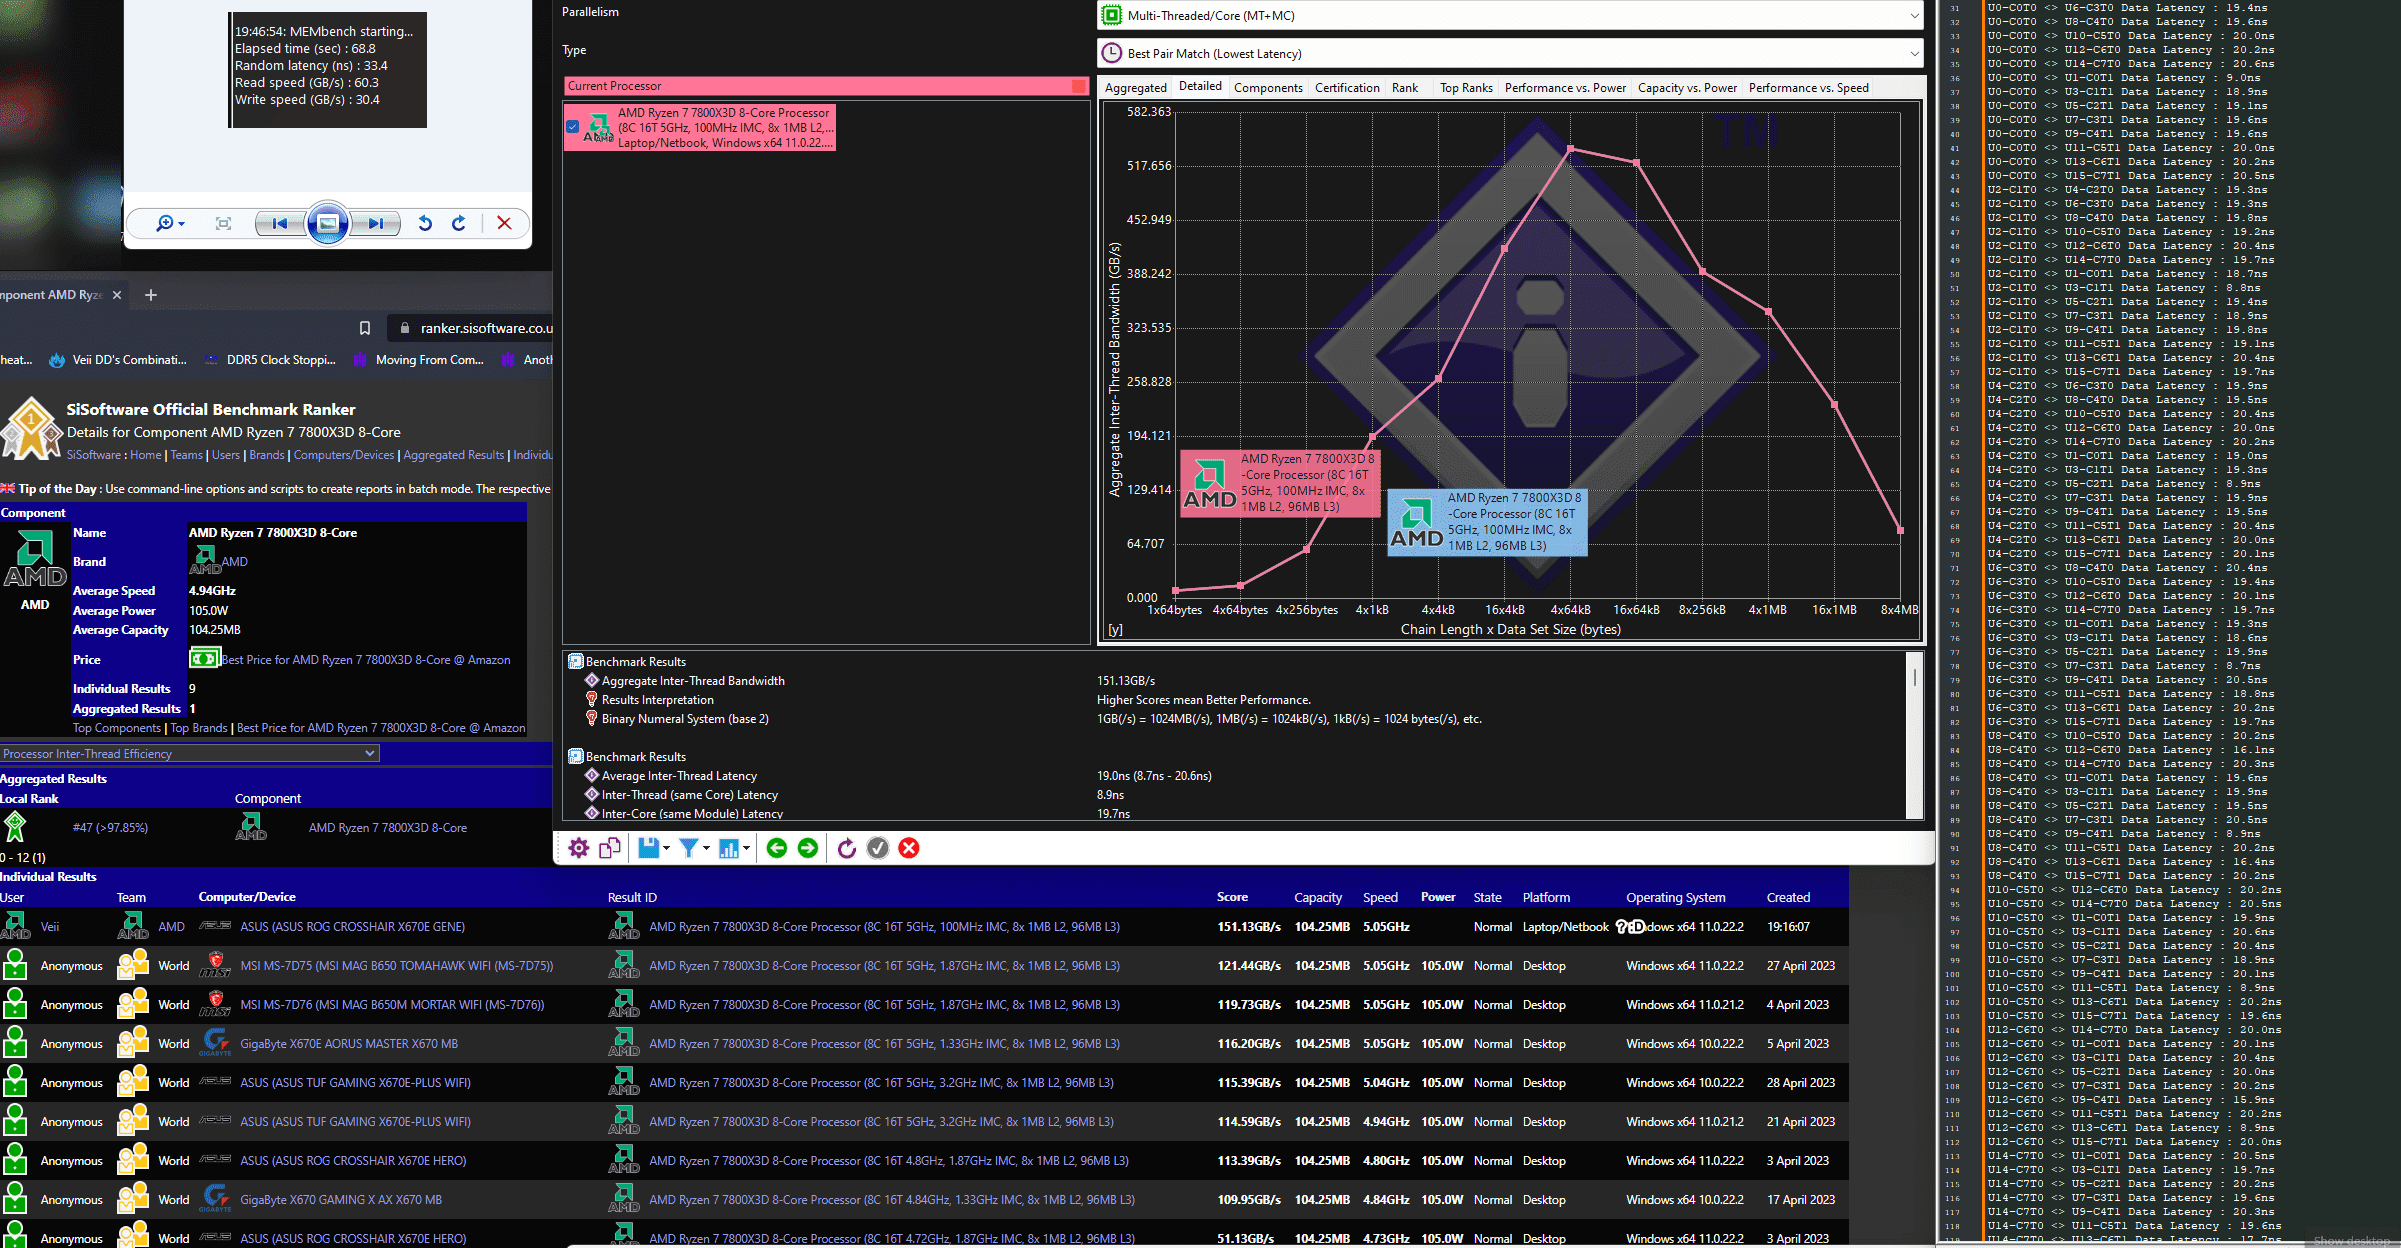Expand the filter icon dropdown arrow
2401x1248 pixels.
(706, 849)
